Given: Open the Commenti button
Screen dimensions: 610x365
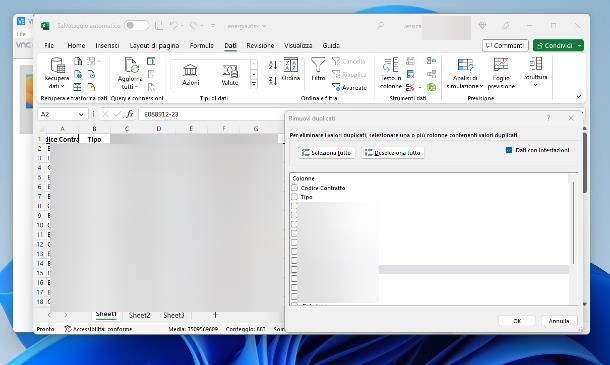Looking at the screenshot, I should point(505,46).
